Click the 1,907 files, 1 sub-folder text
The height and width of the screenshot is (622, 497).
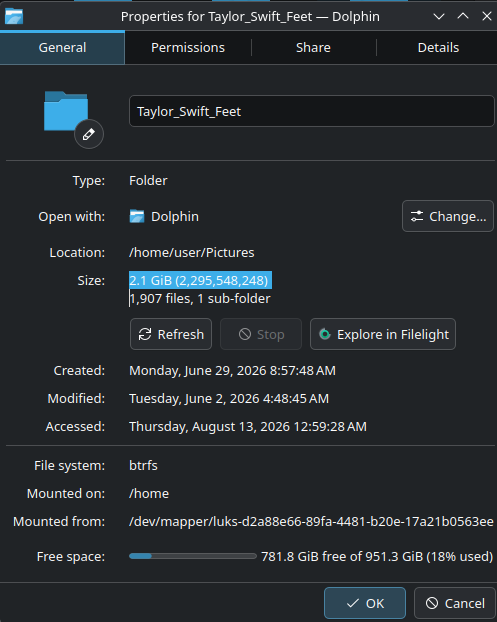(x=200, y=298)
